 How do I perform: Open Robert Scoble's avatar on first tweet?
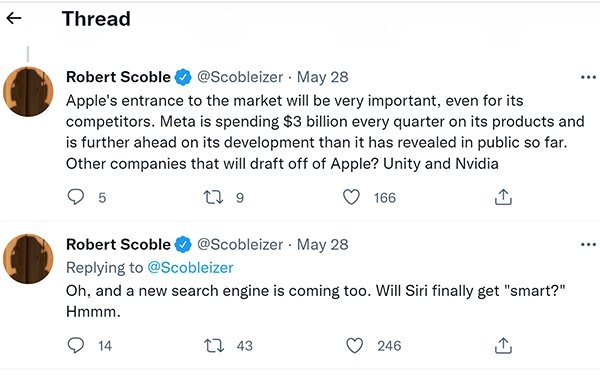click(x=28, y=91)
